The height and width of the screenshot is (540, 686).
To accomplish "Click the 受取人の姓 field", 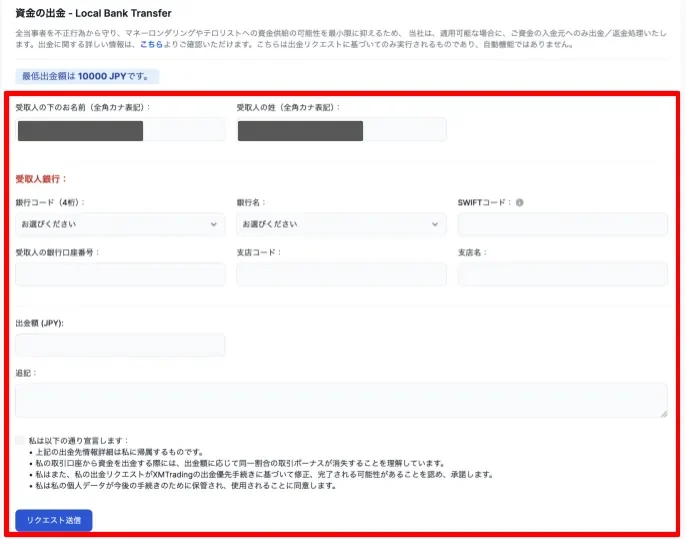I will 341,130.
